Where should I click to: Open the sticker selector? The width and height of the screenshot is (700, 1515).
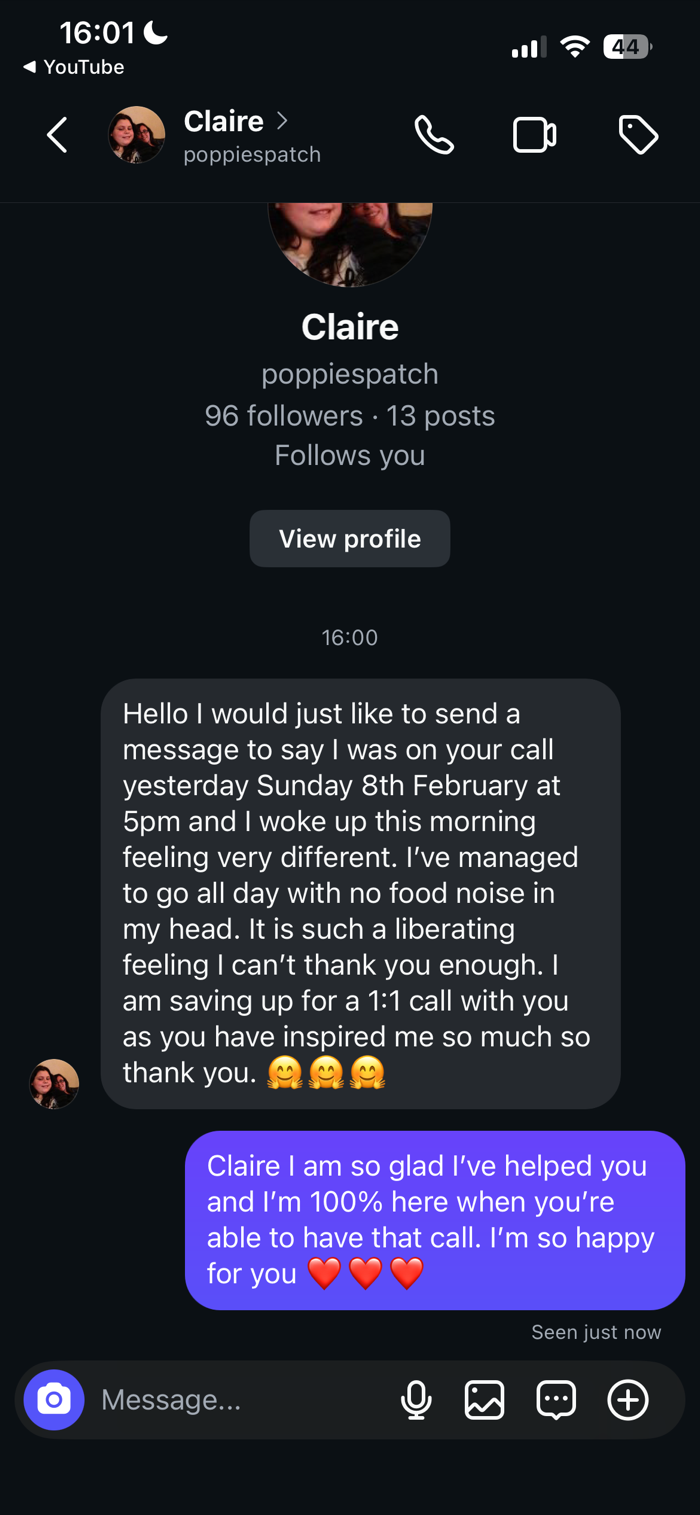(x=558, y=1398)
